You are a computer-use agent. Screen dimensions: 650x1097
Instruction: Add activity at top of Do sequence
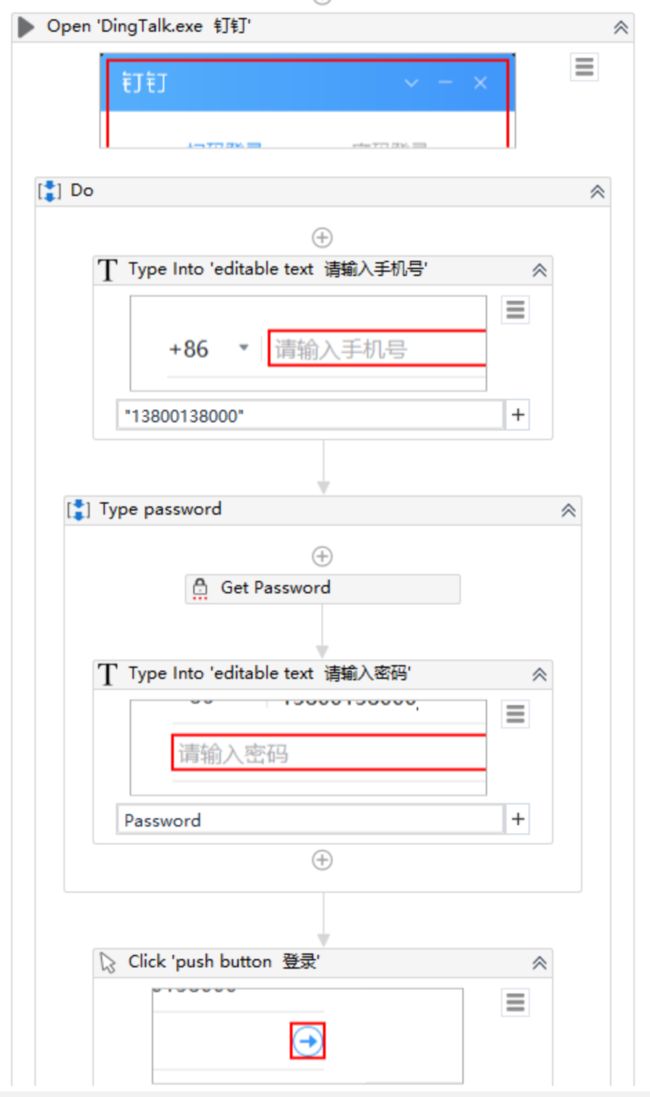pyautogui.click(x=322, y=238)
